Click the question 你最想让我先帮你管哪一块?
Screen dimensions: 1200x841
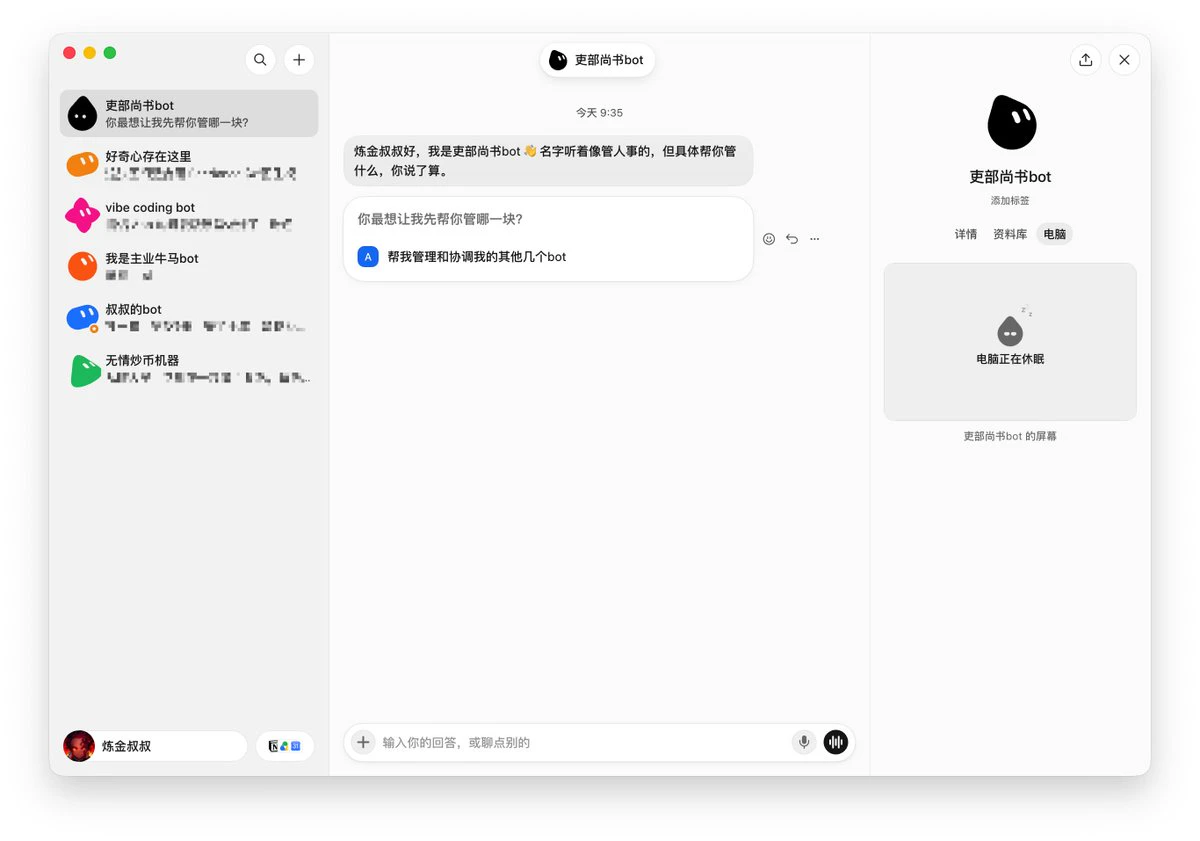pyautogui.click(x=440, y=219)
